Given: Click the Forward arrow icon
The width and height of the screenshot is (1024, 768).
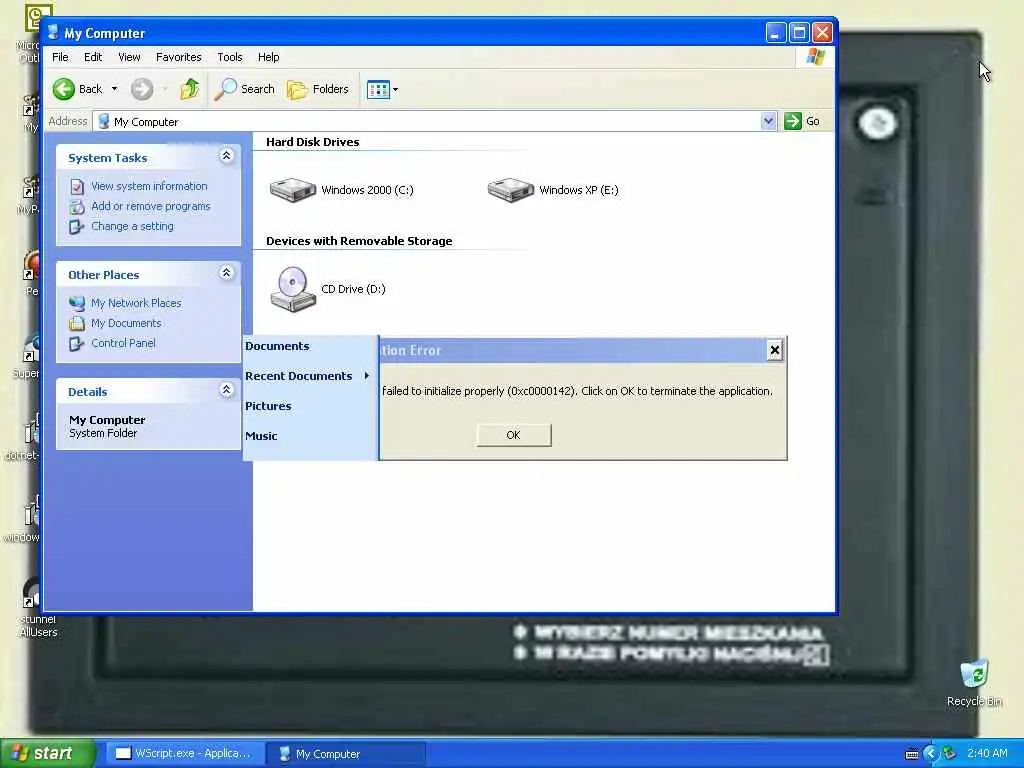Looking at the screenshot, I should coord(142,89).
